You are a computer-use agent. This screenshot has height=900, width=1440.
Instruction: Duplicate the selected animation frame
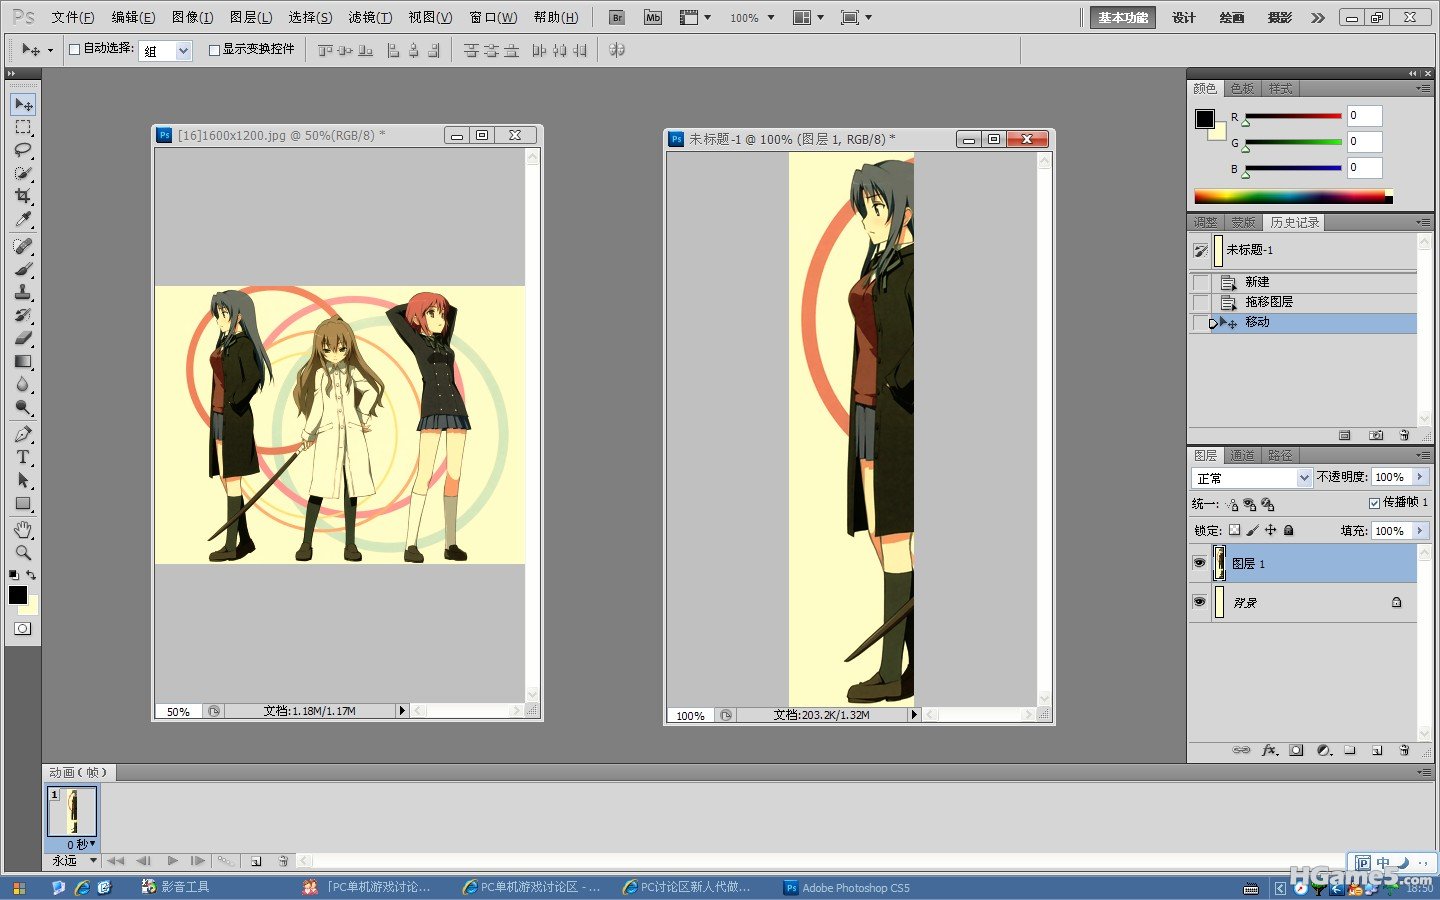coord(256,860)
